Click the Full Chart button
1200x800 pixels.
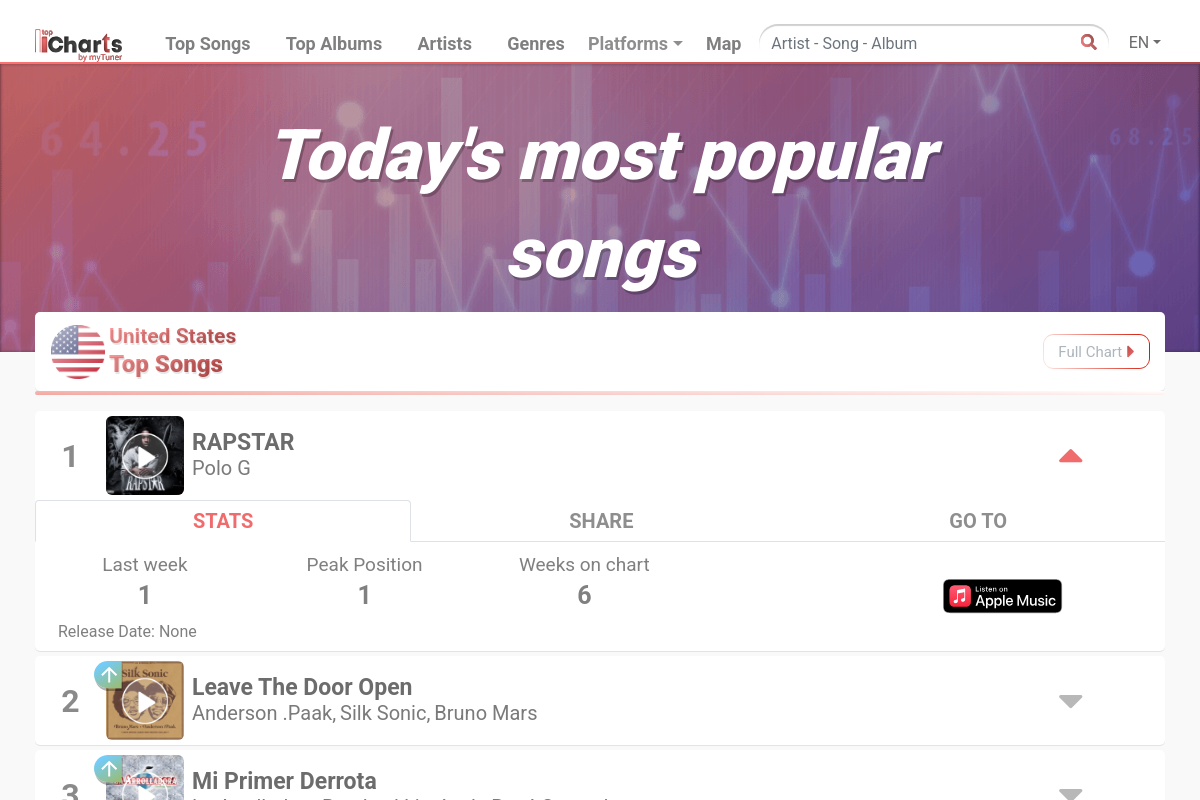pyautogui.click(x=1096, y=351)
